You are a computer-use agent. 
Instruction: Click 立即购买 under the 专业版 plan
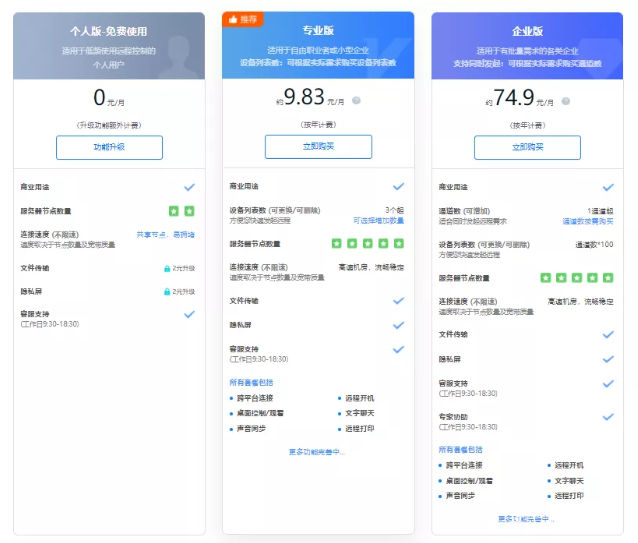(x=318, y=147)
